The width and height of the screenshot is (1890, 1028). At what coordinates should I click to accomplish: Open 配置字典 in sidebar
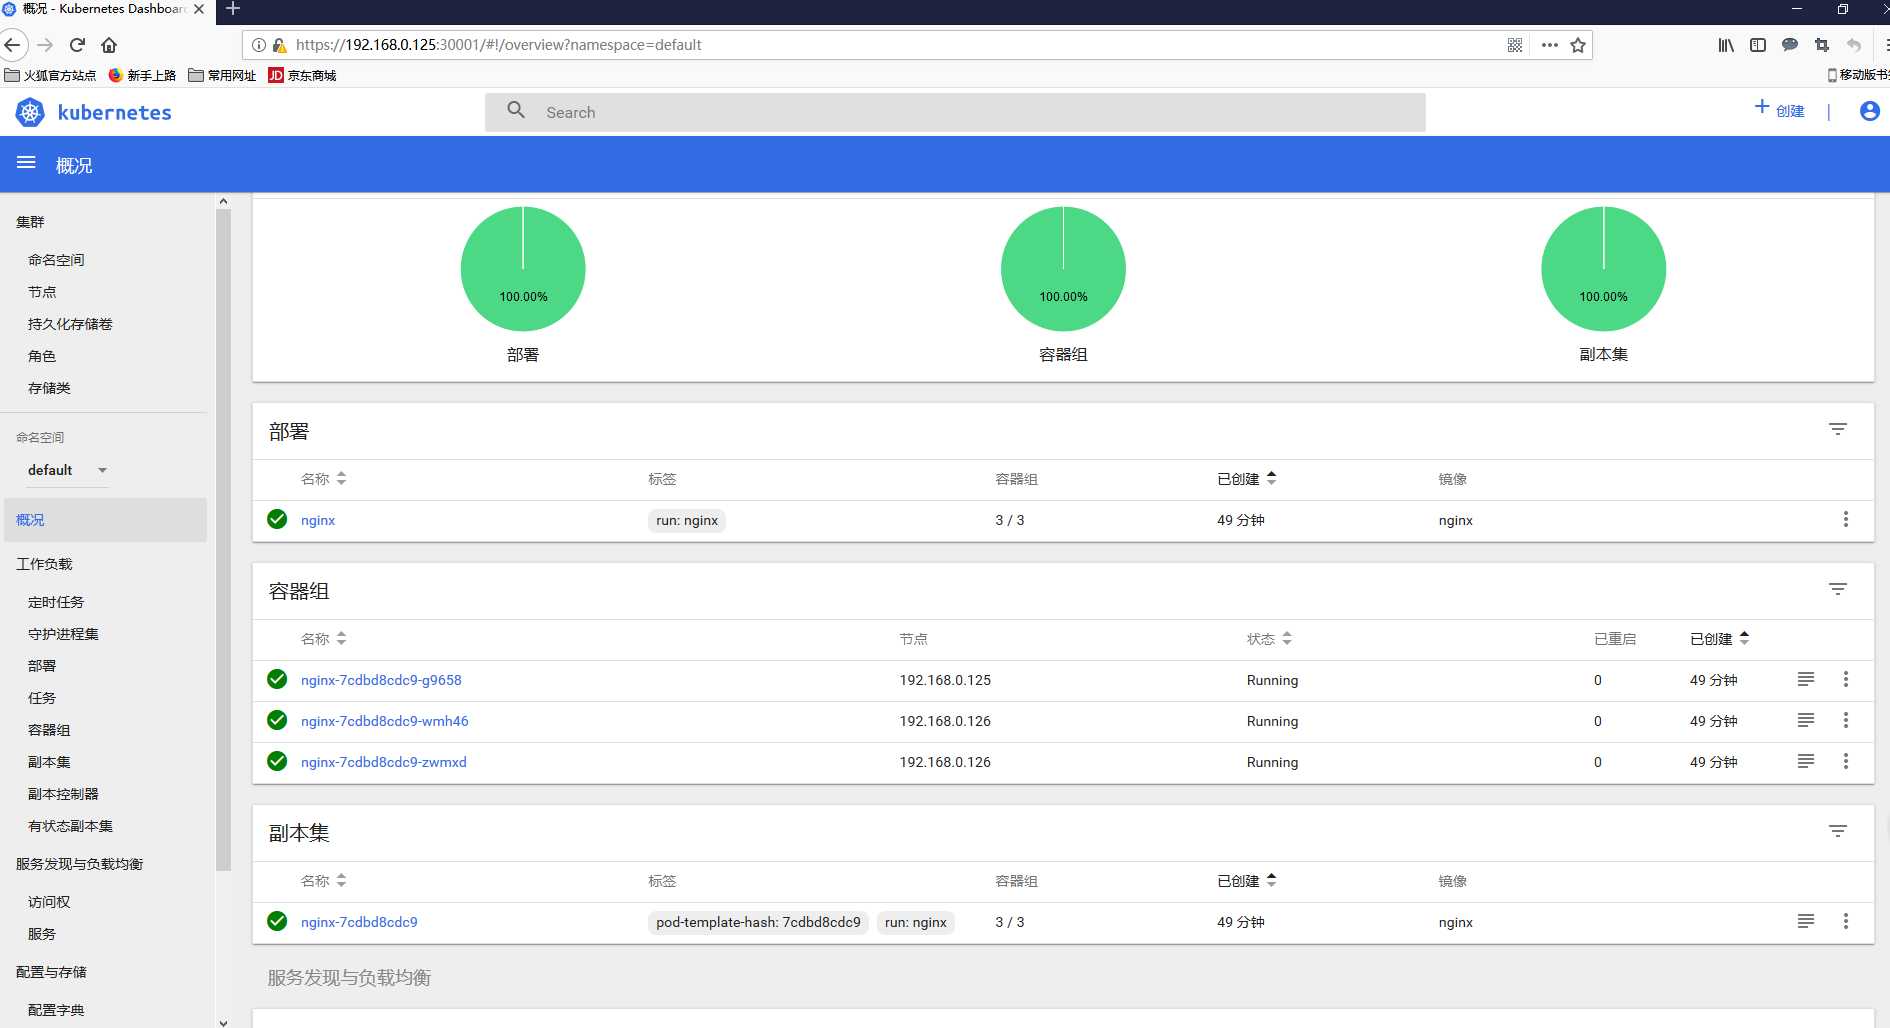56,1010
